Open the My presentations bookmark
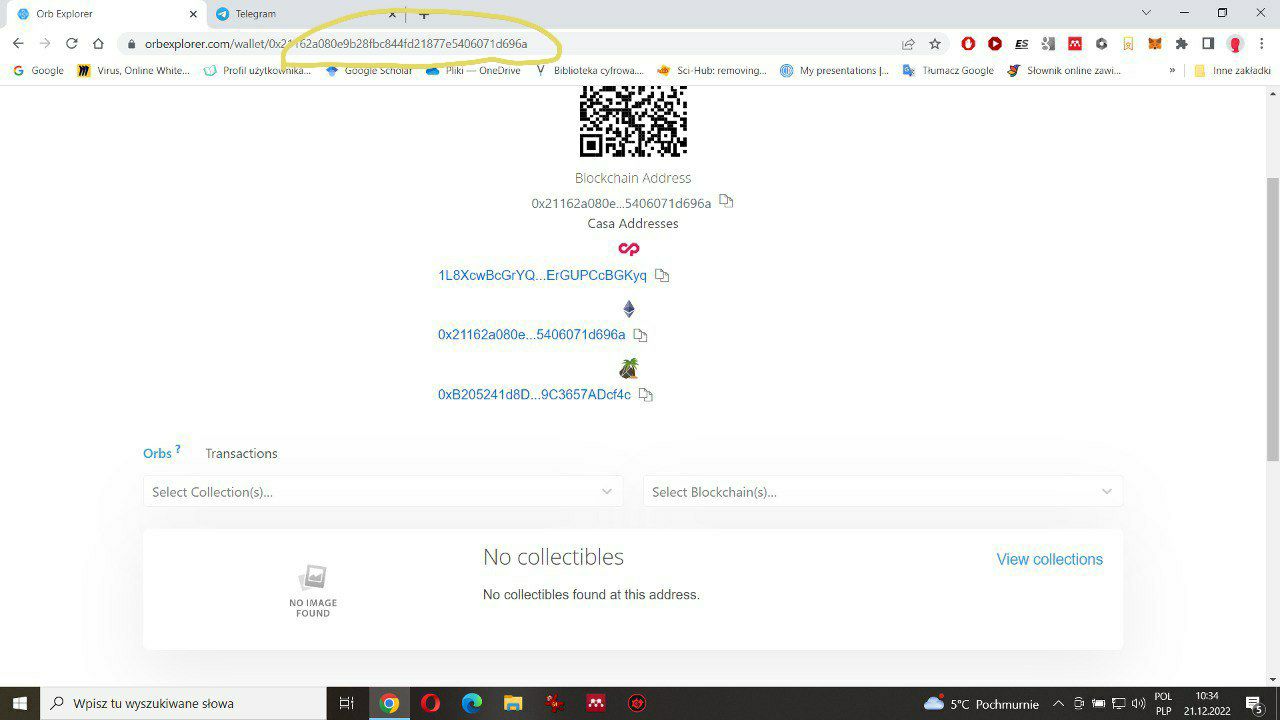Screen dimensions: 1280x720 (834, 71)
